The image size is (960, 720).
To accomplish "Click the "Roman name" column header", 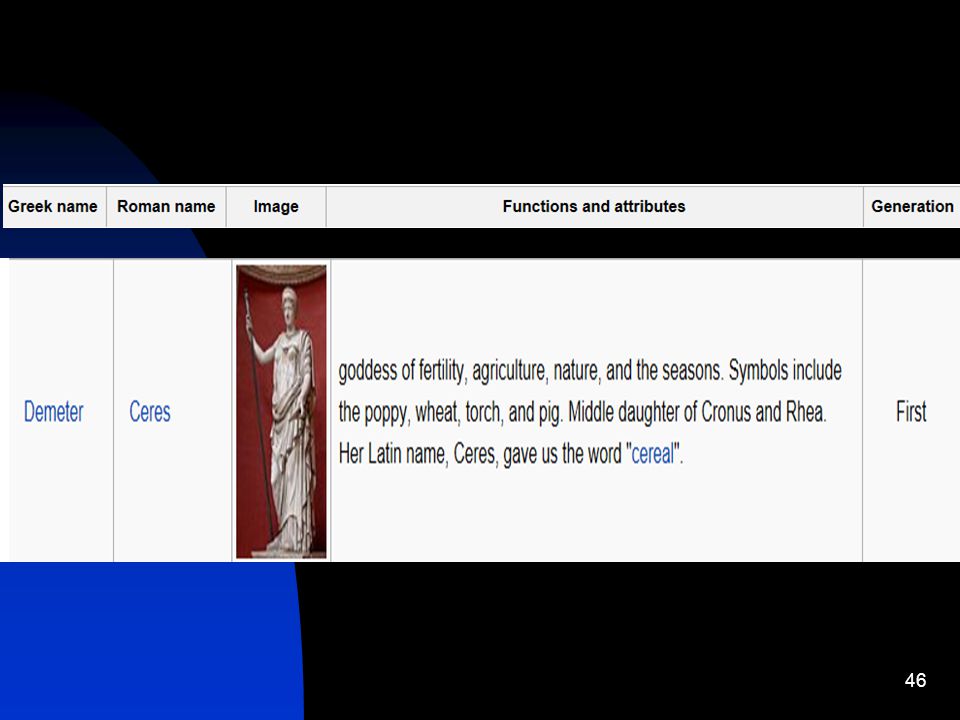I will coord(166,206).
